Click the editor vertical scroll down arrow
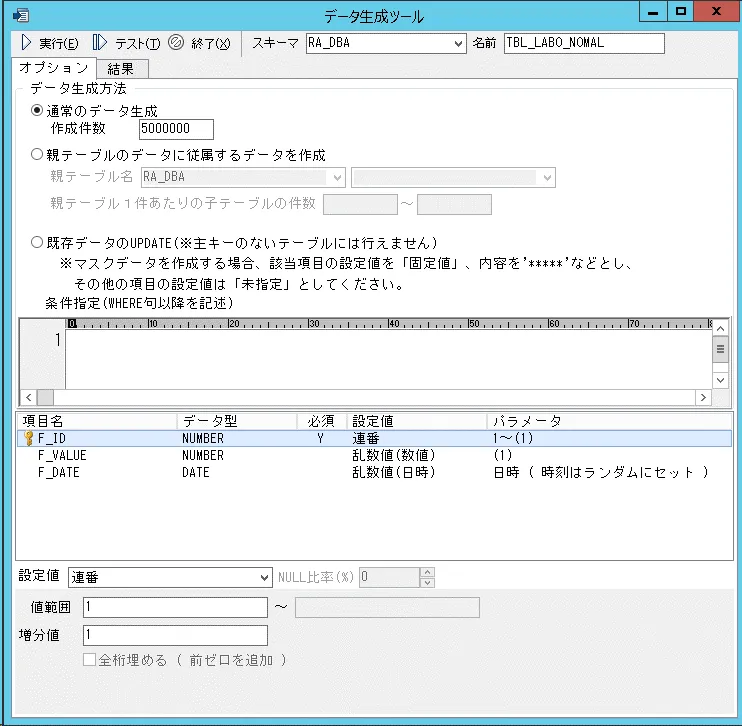 720,380
